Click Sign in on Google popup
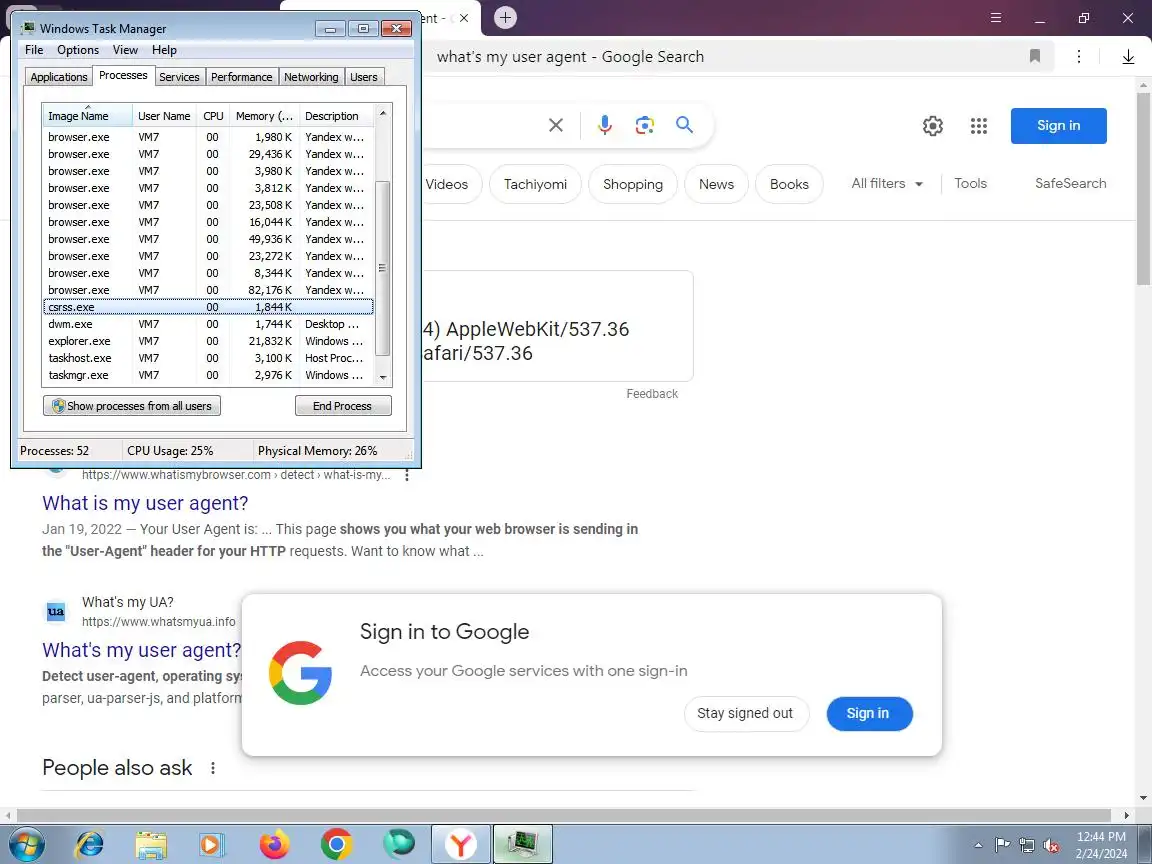This screenshot has height=864, width=1152. (x=869, y=713)
